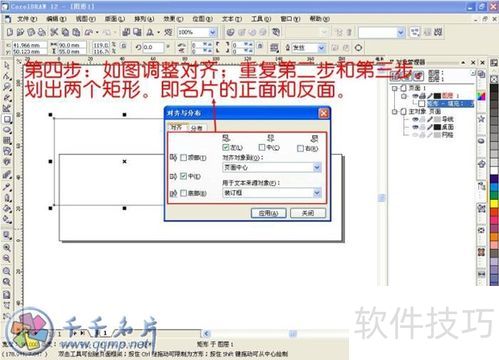Check the 底部(B) align bottom checkbox
Screen dimensions: 499x360
(183, 193)
